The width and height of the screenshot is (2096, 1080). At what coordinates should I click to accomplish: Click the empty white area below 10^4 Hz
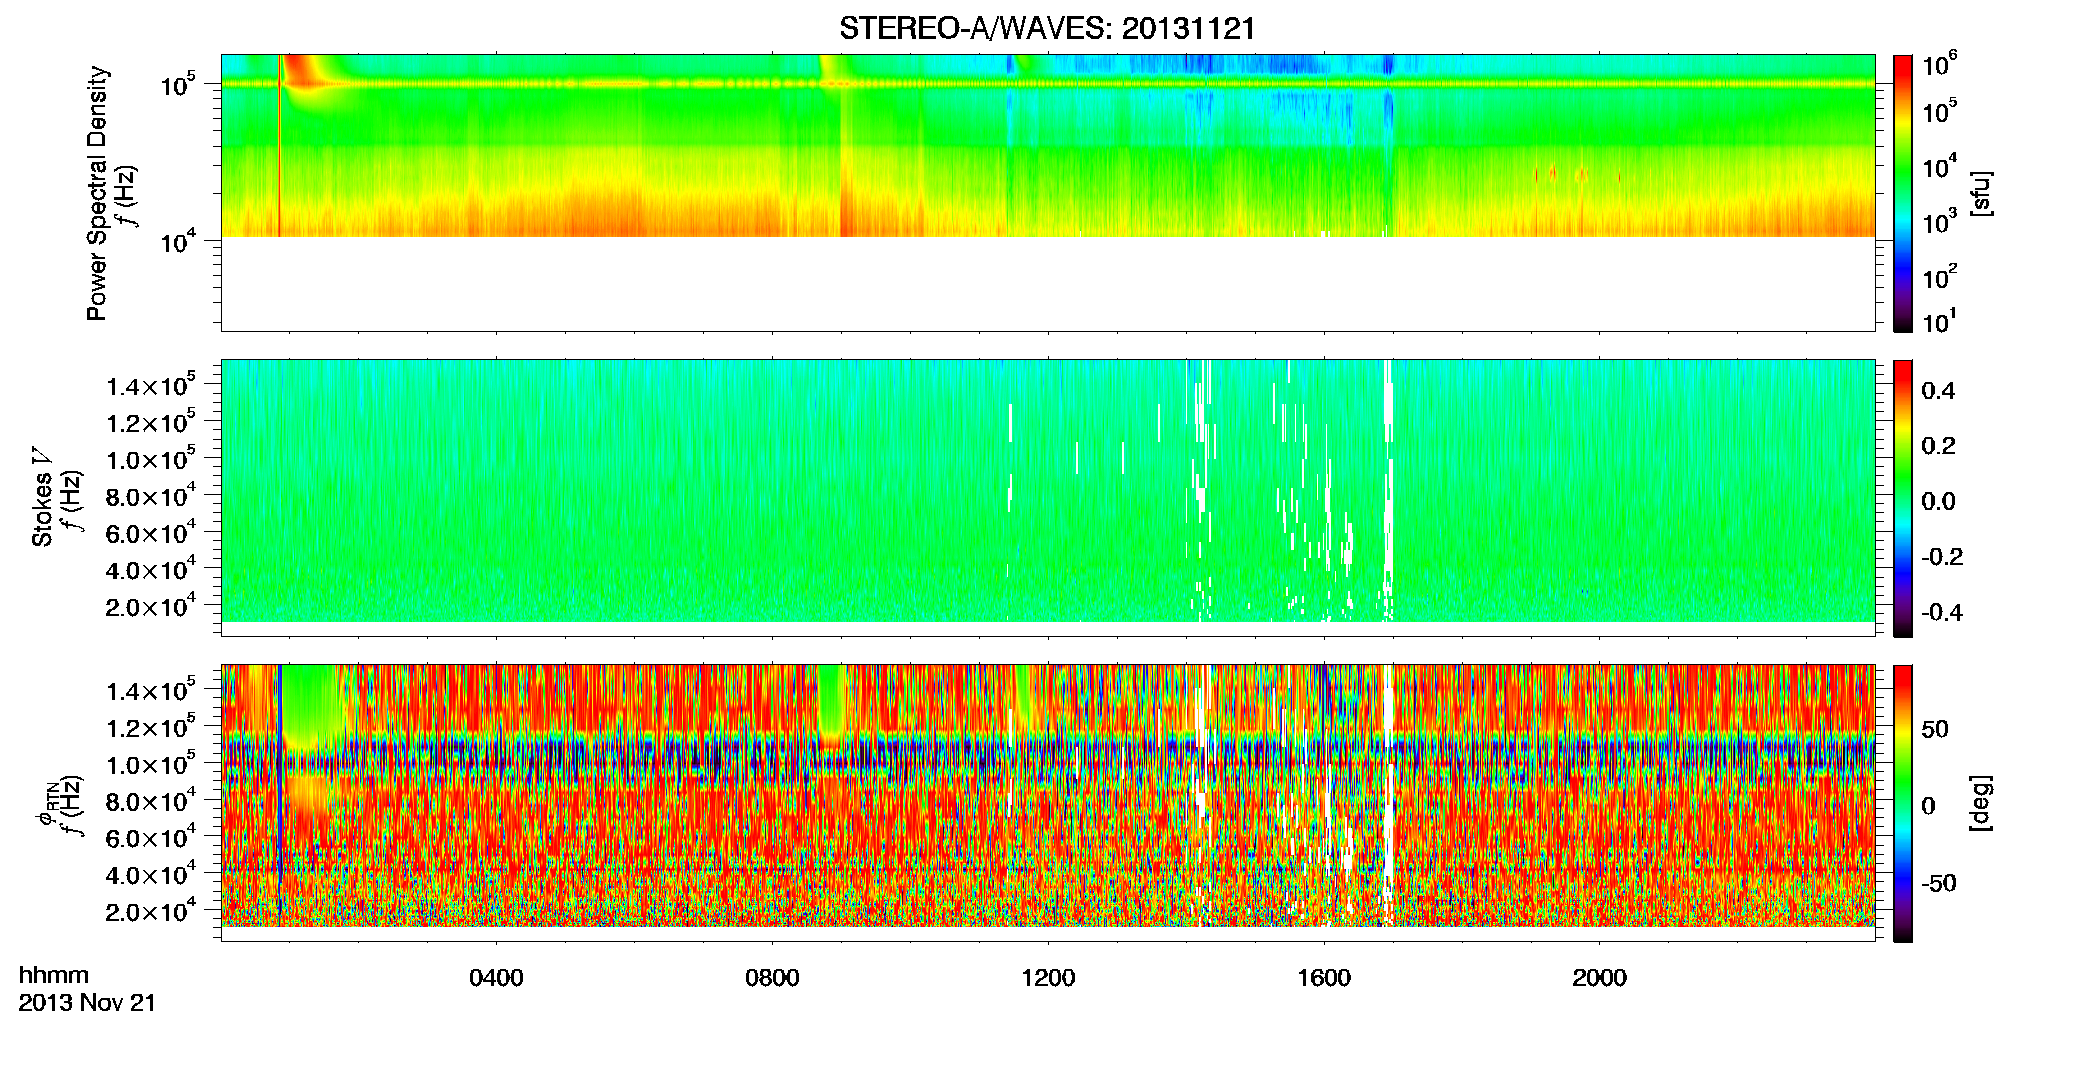pos(1047,284)
